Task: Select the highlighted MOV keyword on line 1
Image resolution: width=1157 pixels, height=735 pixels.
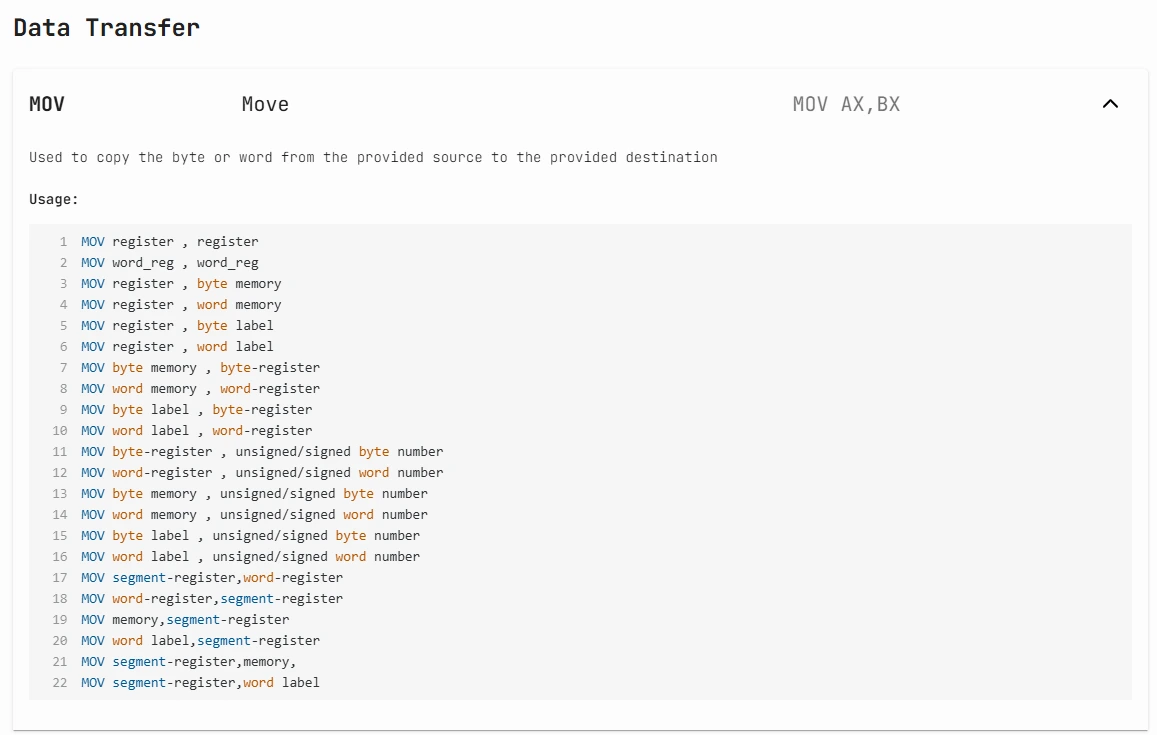Action: [x=92, y=241]
